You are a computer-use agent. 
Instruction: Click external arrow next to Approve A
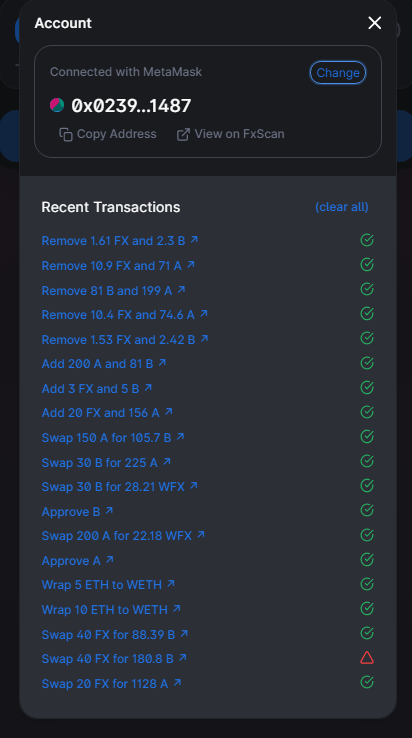click(110, 560)
